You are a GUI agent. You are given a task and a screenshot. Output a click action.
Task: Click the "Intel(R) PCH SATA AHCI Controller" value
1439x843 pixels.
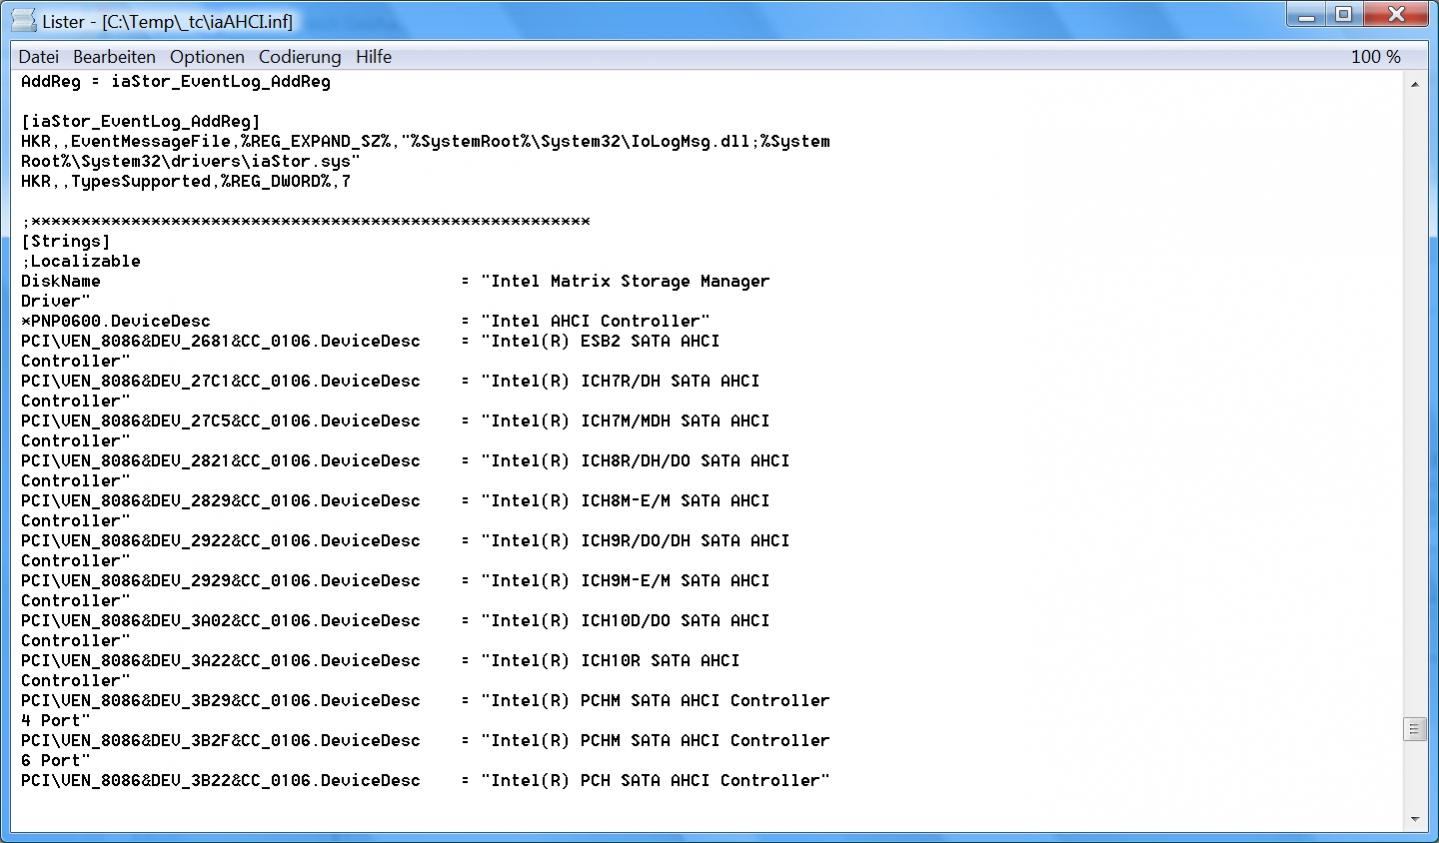click(x=656, y=781)
